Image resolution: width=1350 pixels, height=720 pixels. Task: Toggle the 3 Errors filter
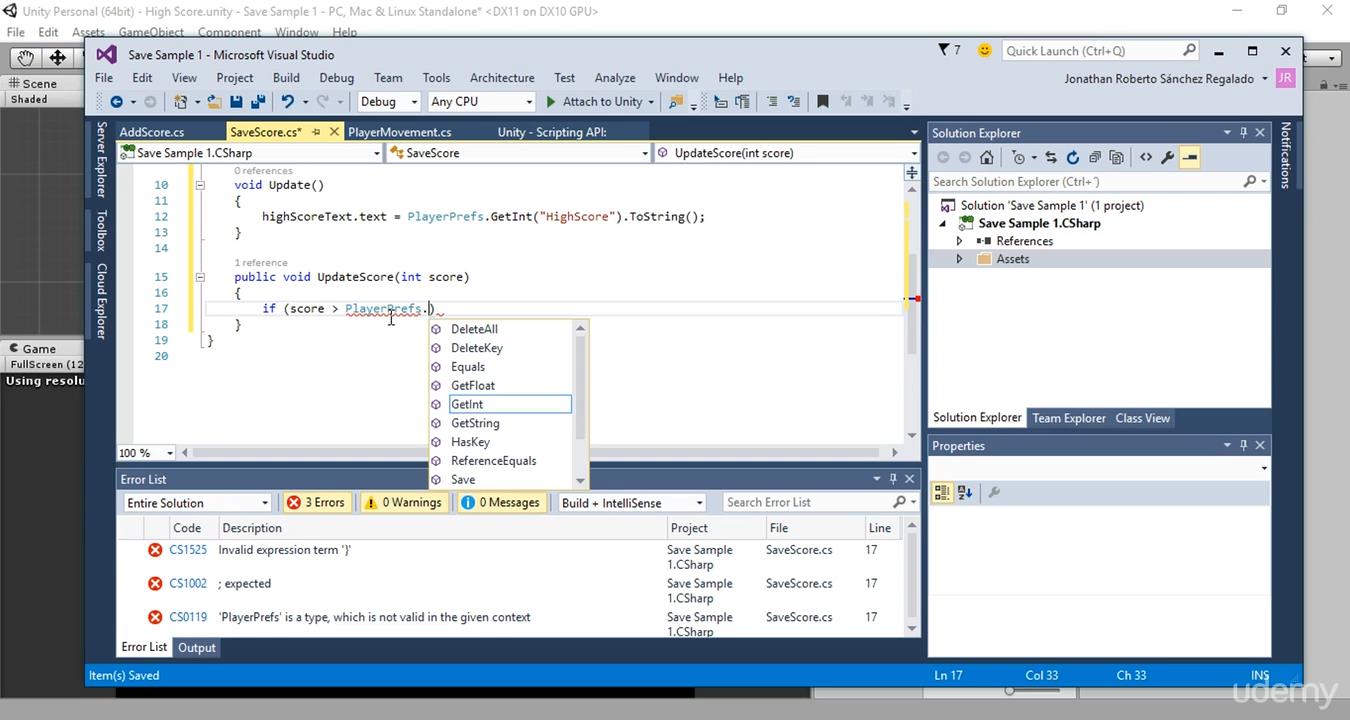click(316, 502)
